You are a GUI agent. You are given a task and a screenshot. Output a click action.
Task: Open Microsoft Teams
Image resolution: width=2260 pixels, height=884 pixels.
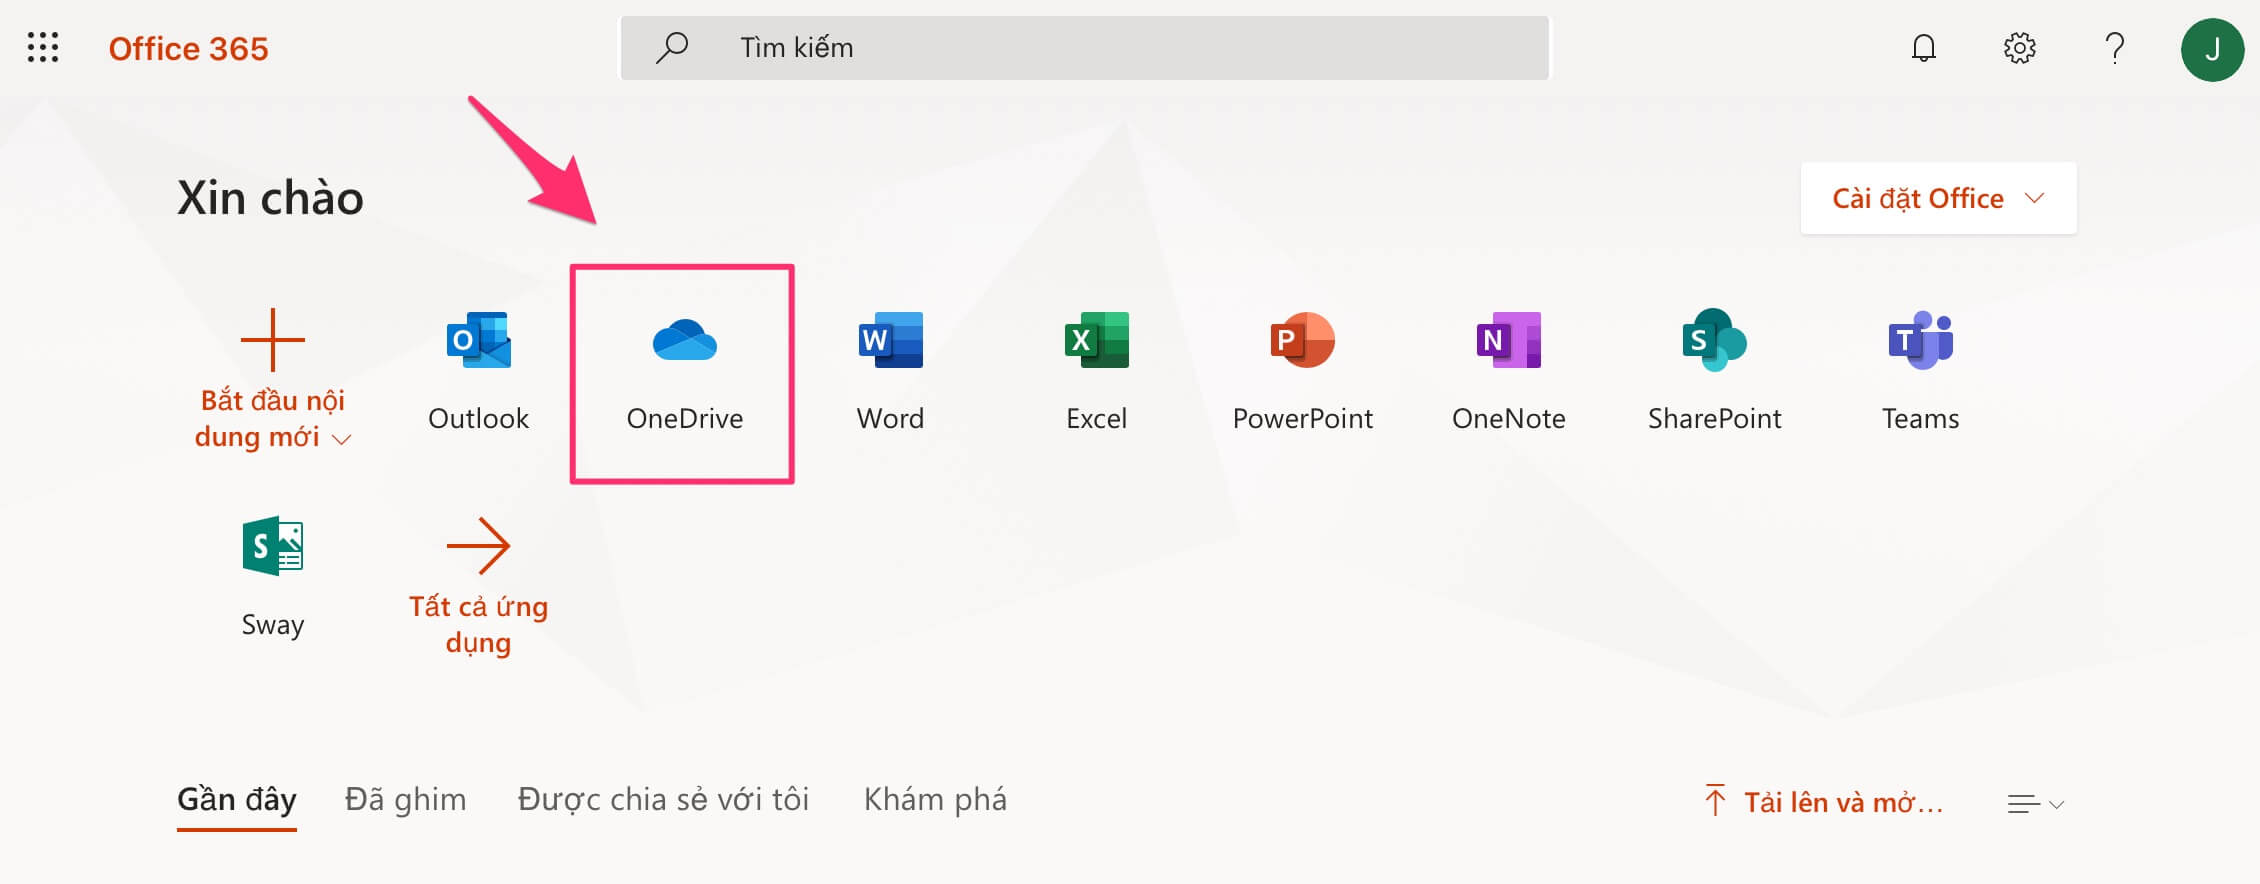click(1920, 370)
